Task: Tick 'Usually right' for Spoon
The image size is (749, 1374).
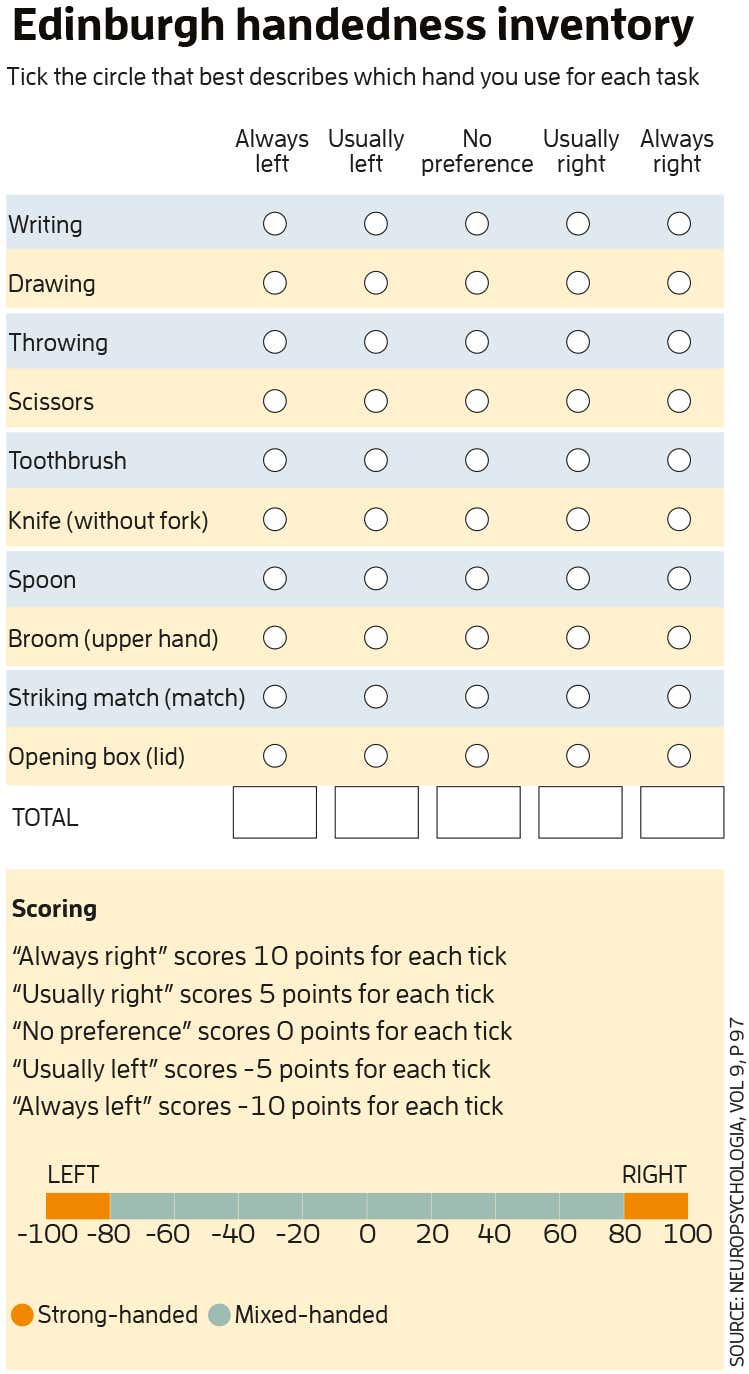Action: 578,578
